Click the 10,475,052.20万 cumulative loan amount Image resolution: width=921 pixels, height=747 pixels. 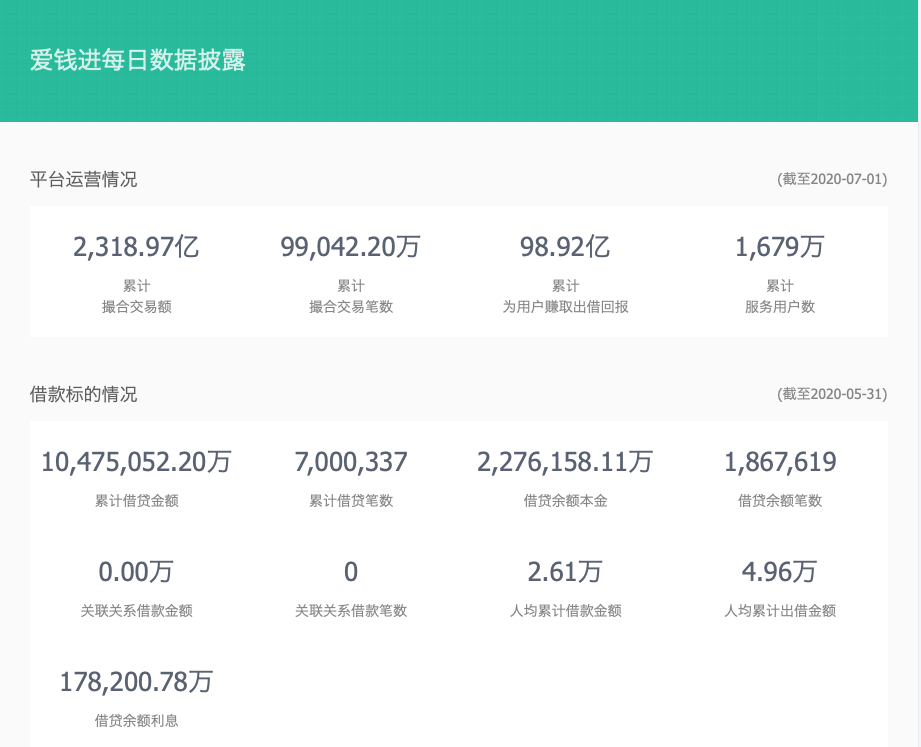pos(136,461)
